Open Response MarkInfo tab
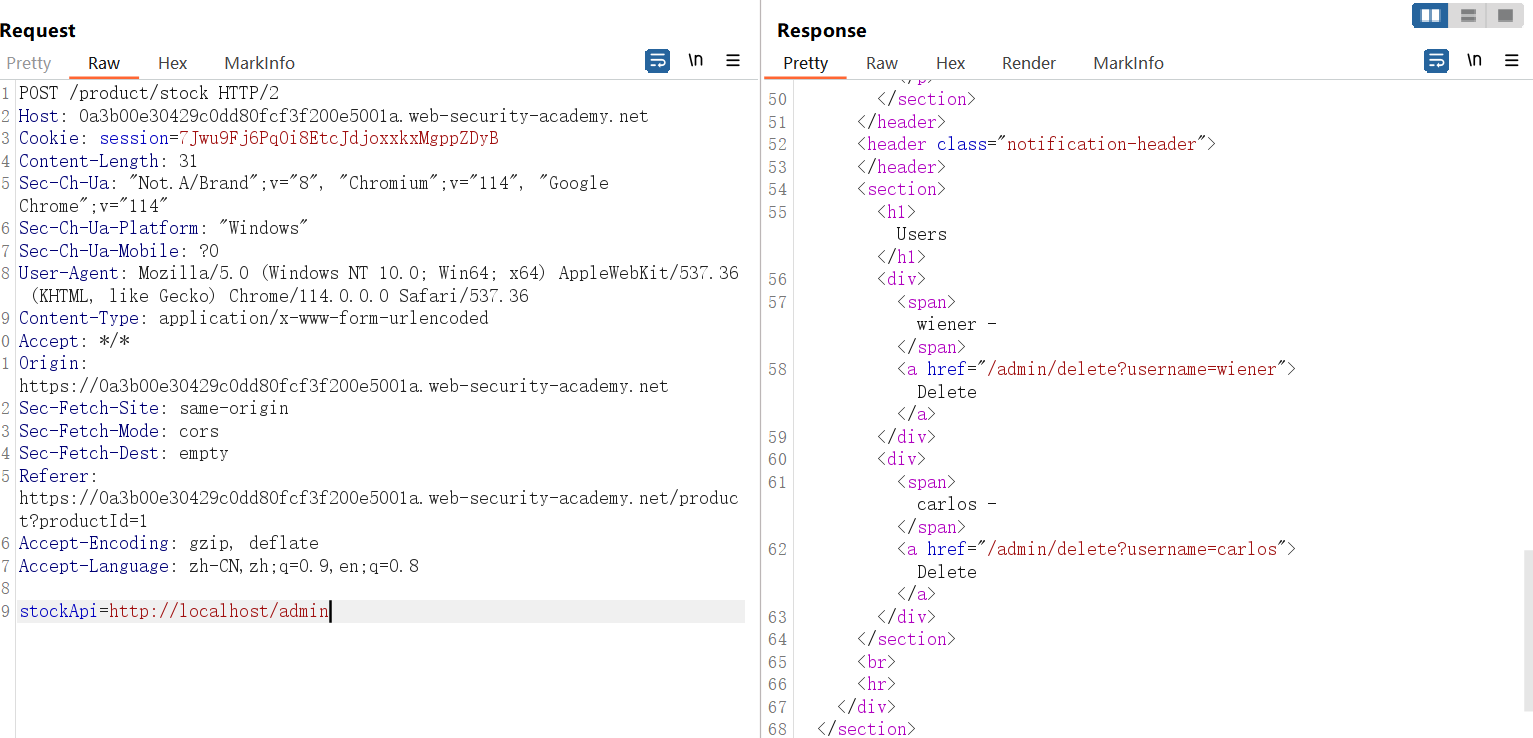 point(1128,63)
